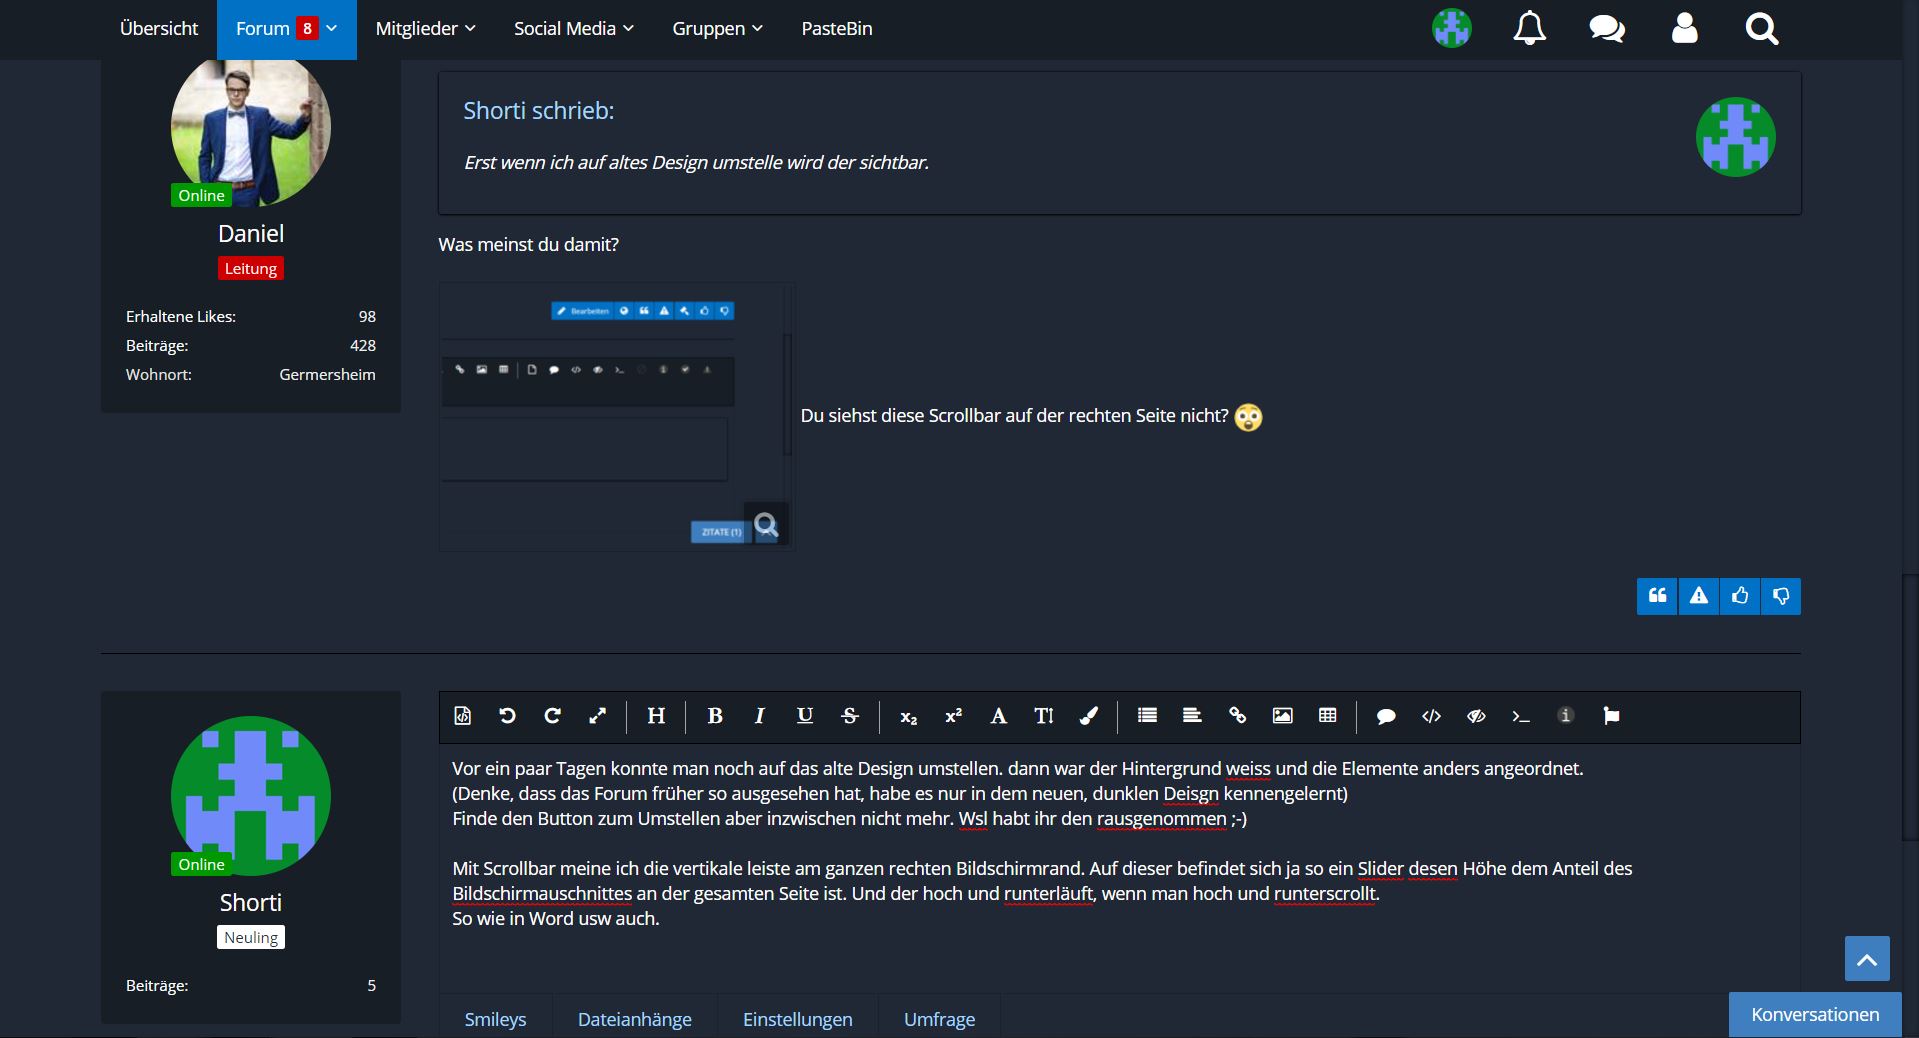The image size is (1919, 1038).
Task: Open the Social Media dropdown
Action: click(x=573, y=29)
